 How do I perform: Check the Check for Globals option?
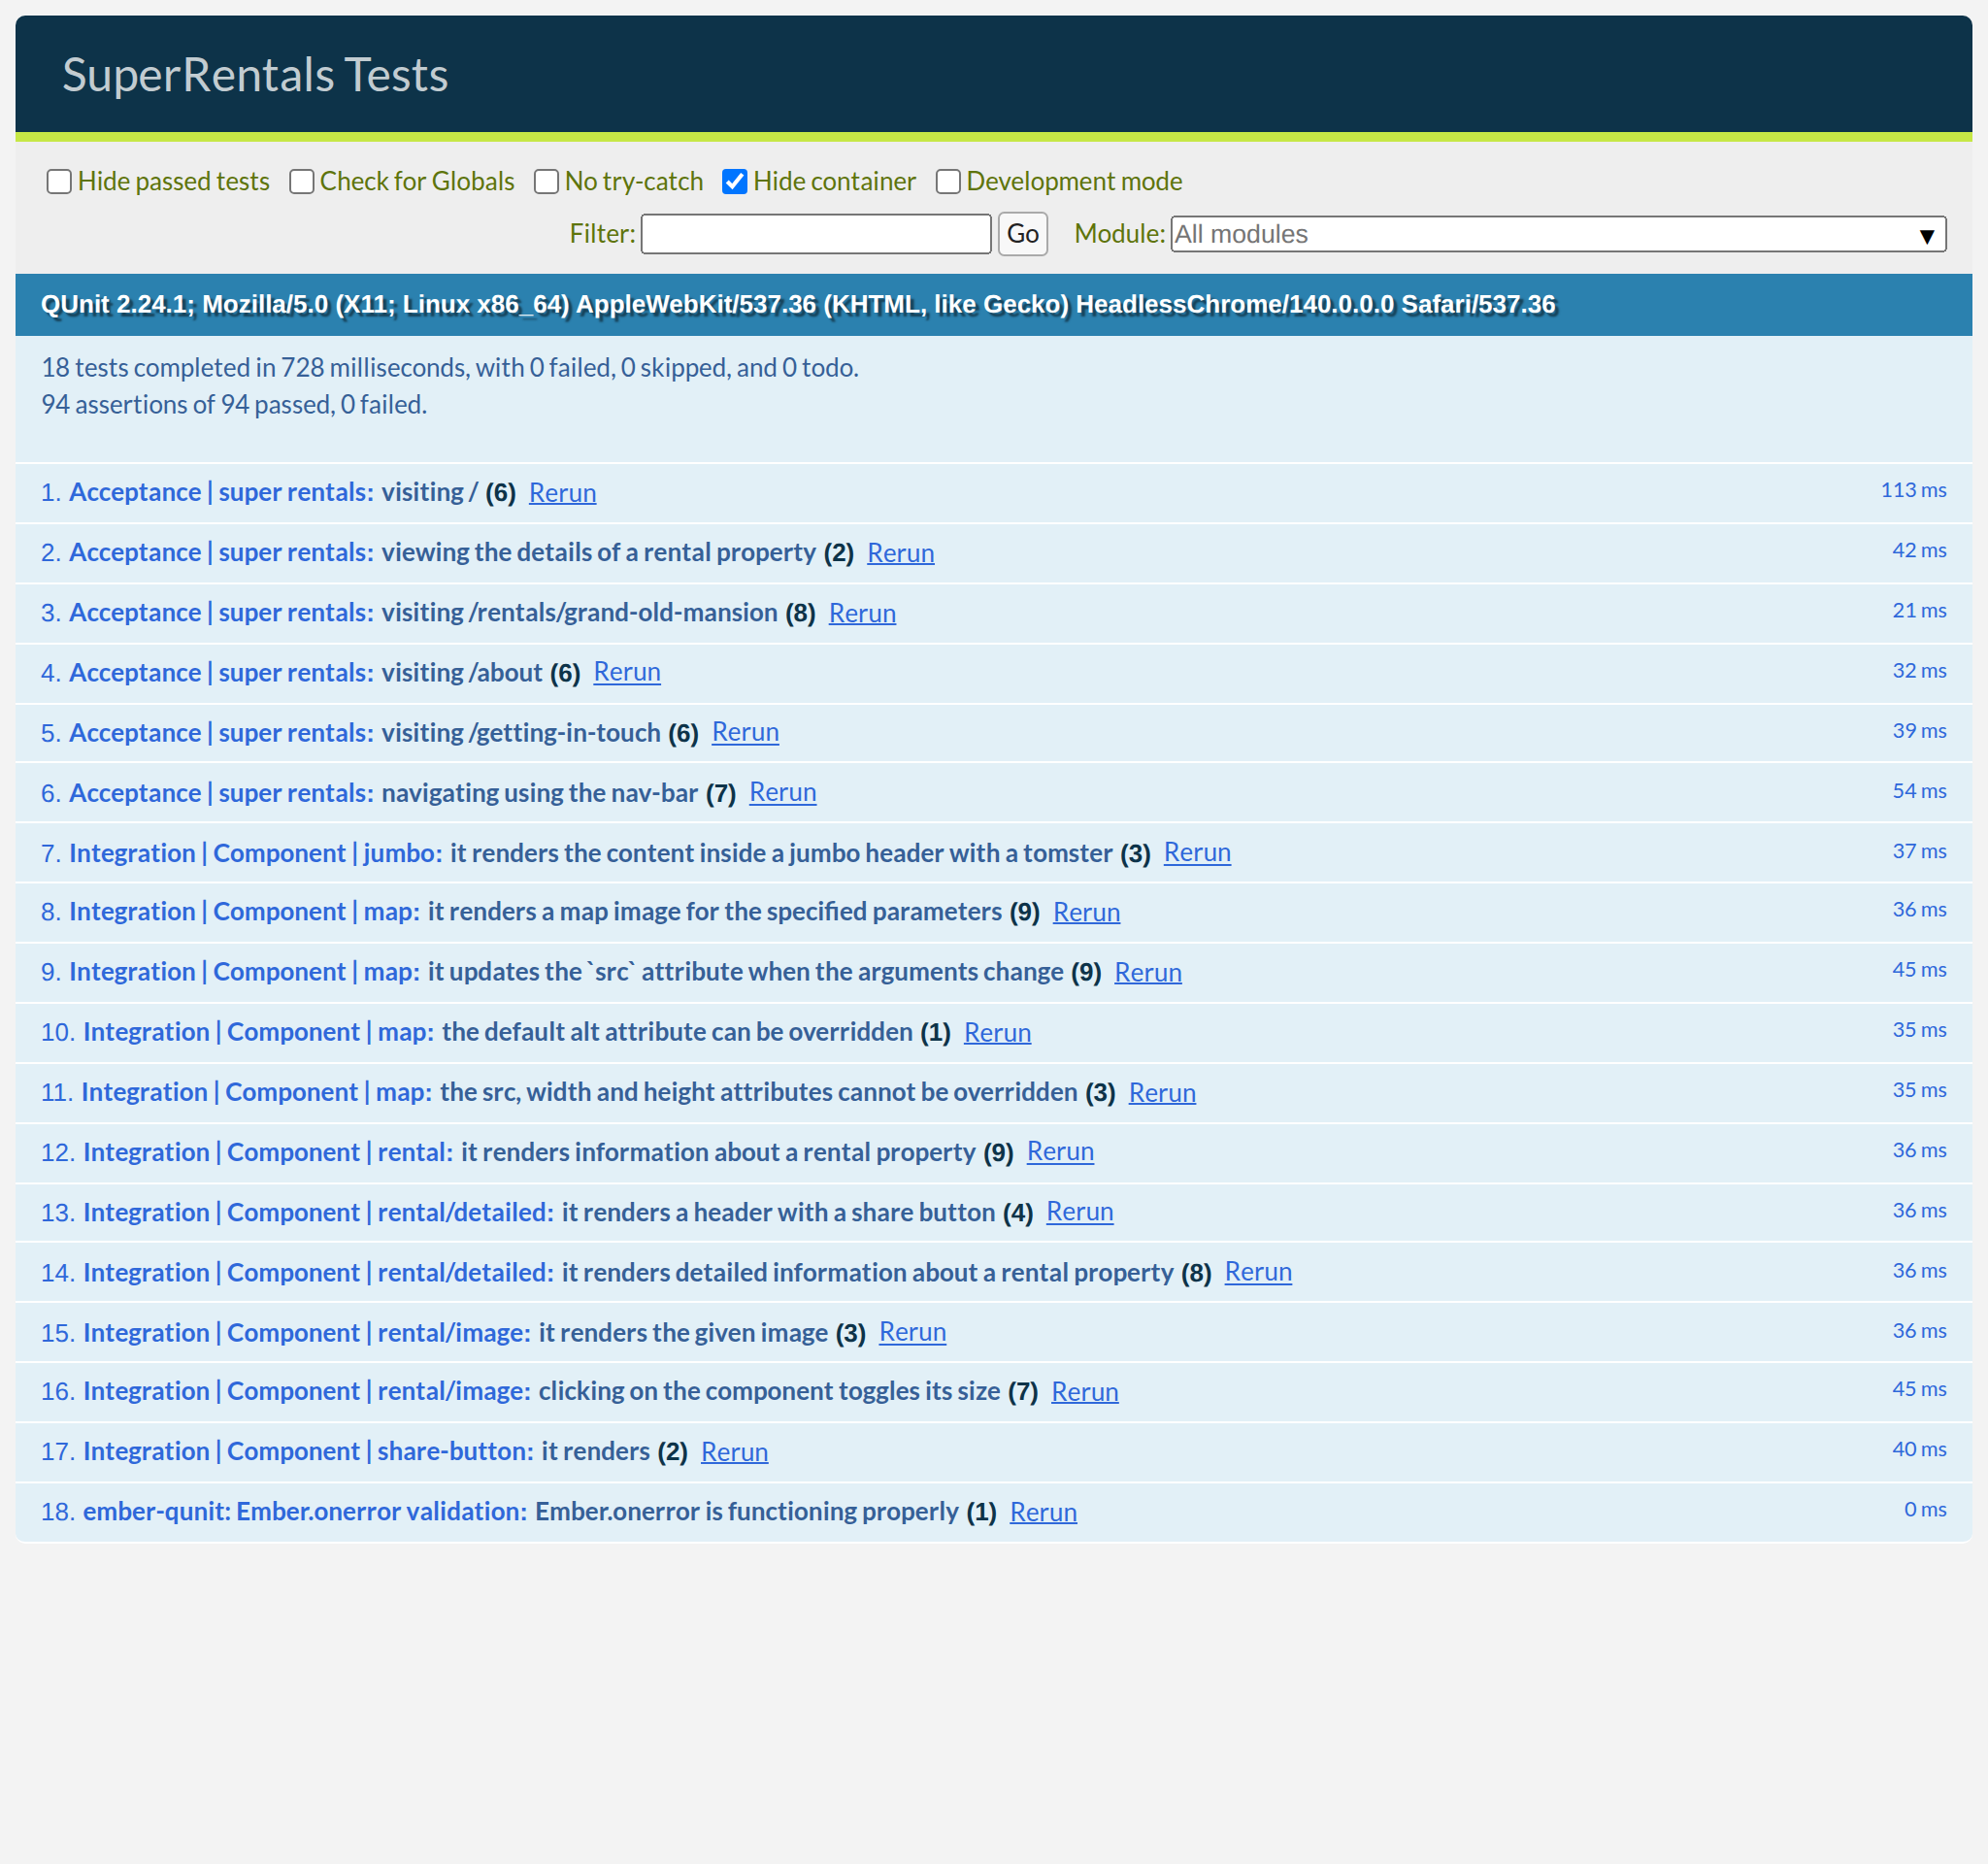[301, 181]
